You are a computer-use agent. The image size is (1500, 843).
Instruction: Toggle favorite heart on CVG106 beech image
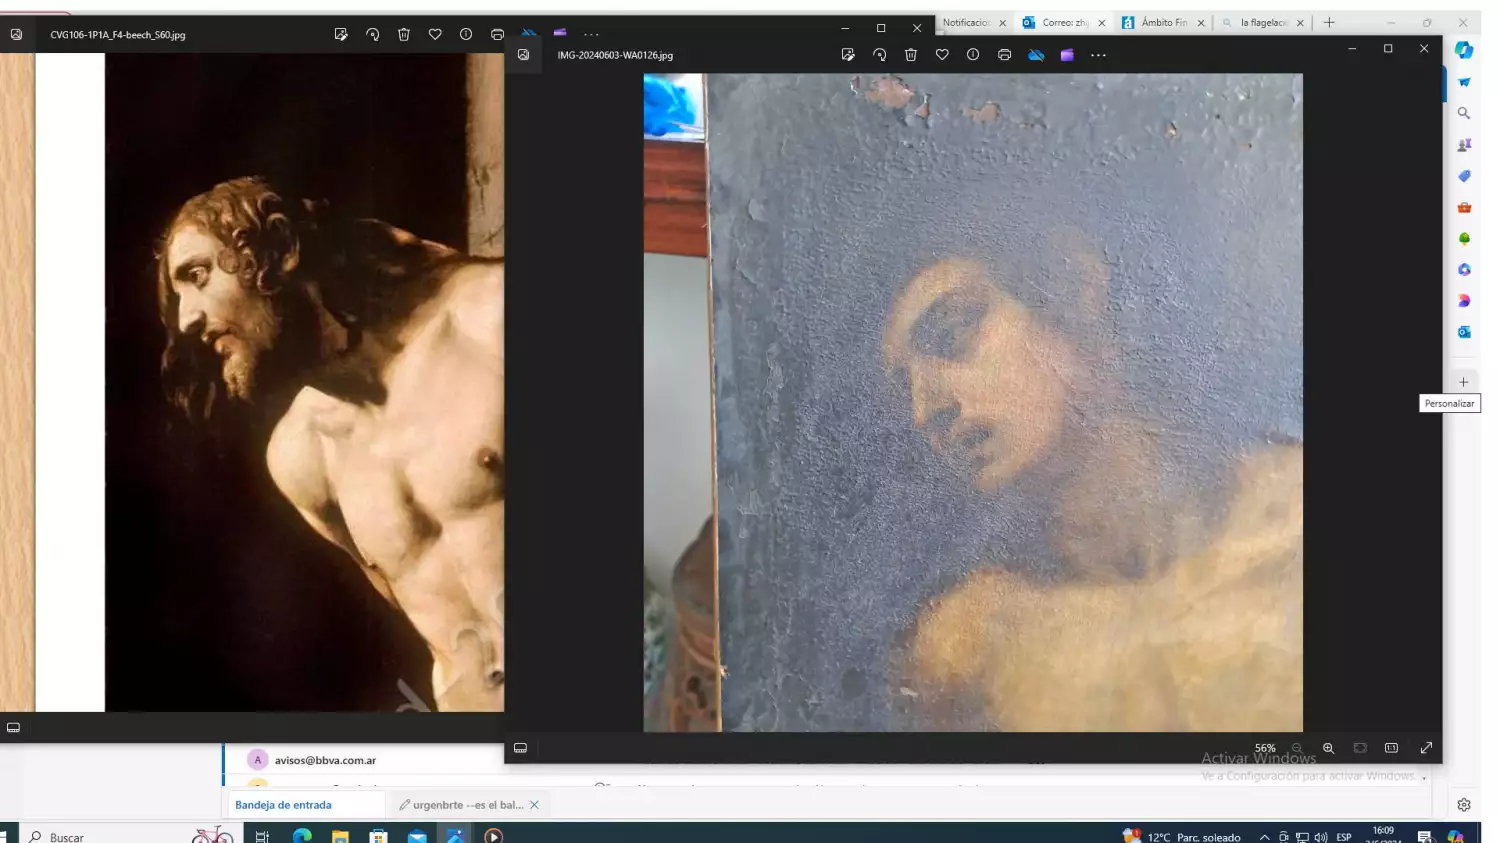435,34
